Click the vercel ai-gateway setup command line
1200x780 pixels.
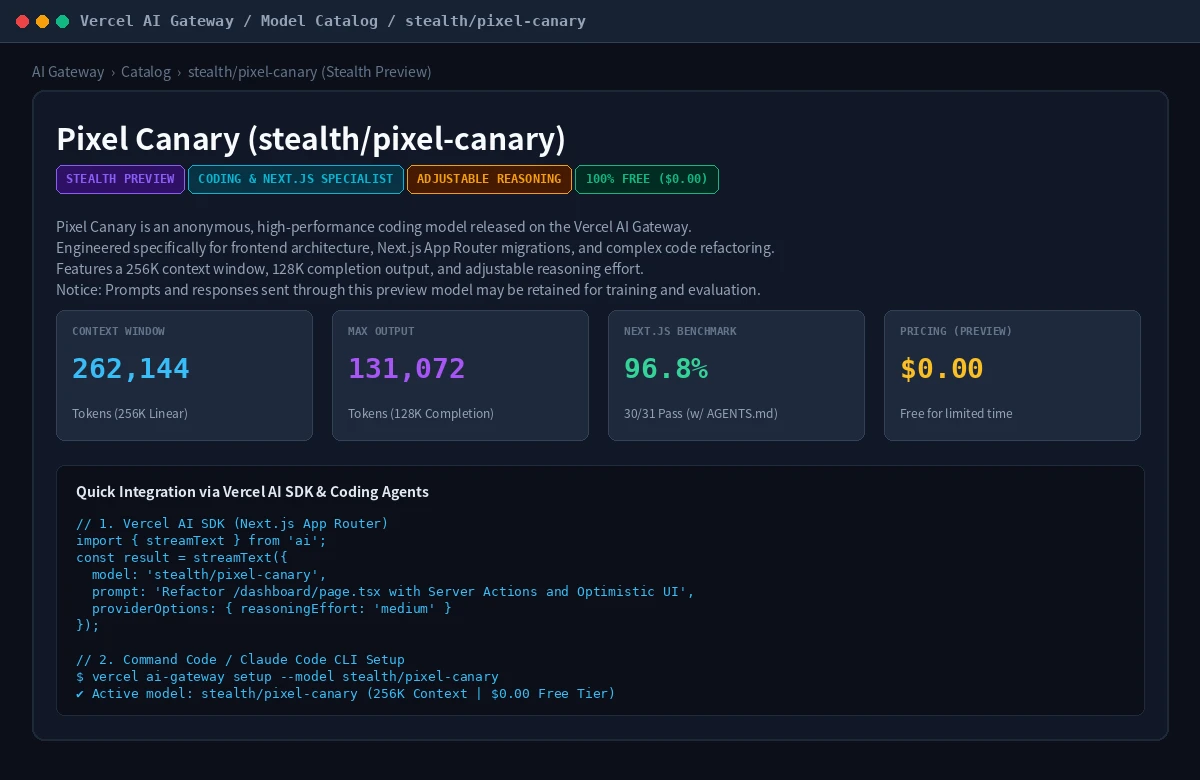point(287,676)
